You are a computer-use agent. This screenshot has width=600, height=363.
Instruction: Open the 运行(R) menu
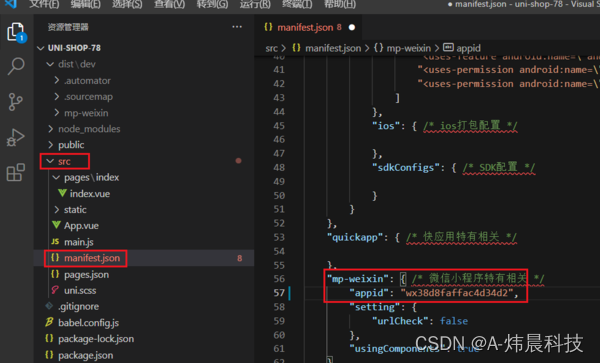pyautogui.click(x=255, y=4)
